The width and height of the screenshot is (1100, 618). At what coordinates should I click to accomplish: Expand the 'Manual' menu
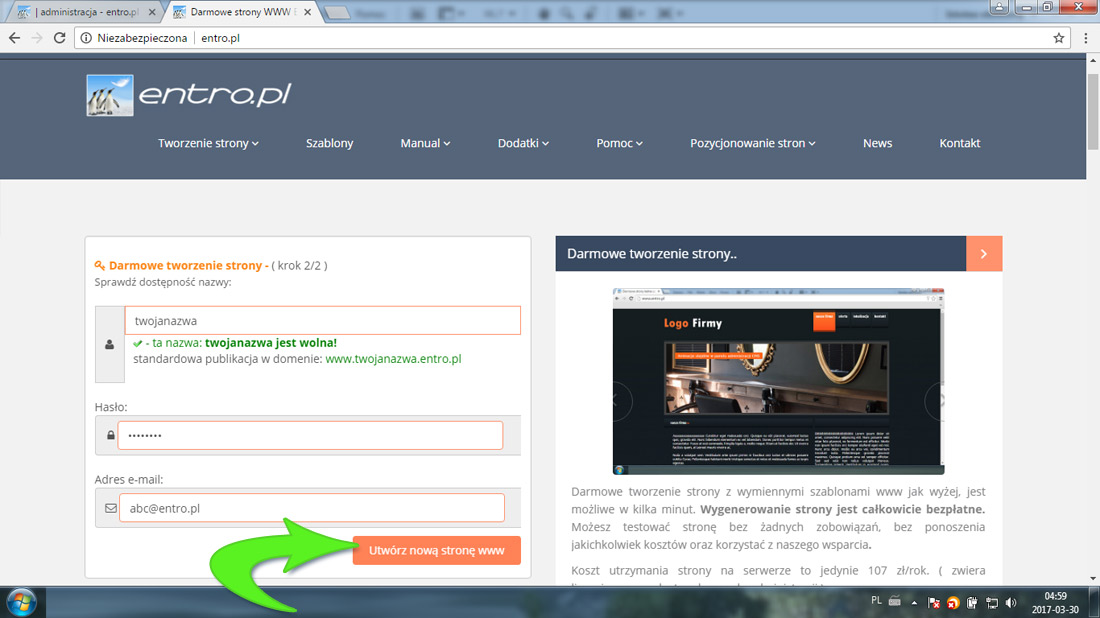(x=425, y=143)
